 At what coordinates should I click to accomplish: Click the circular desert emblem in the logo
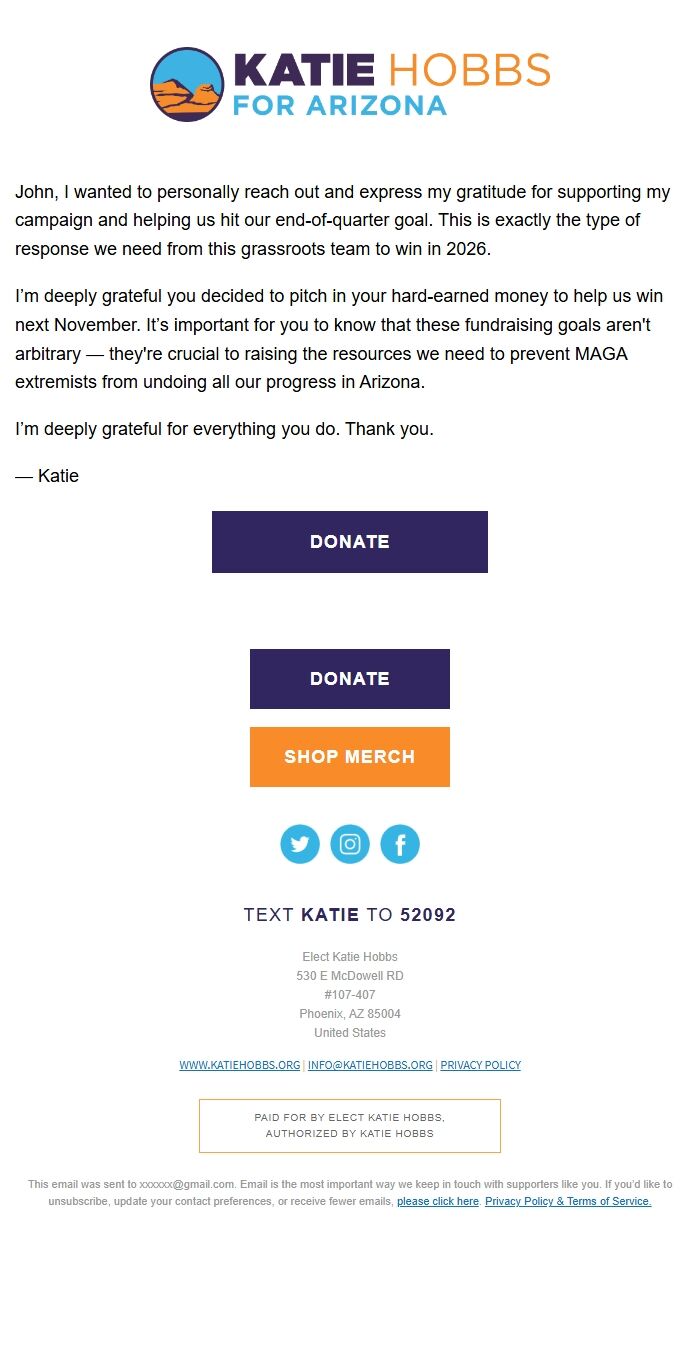tap(187, 84)
